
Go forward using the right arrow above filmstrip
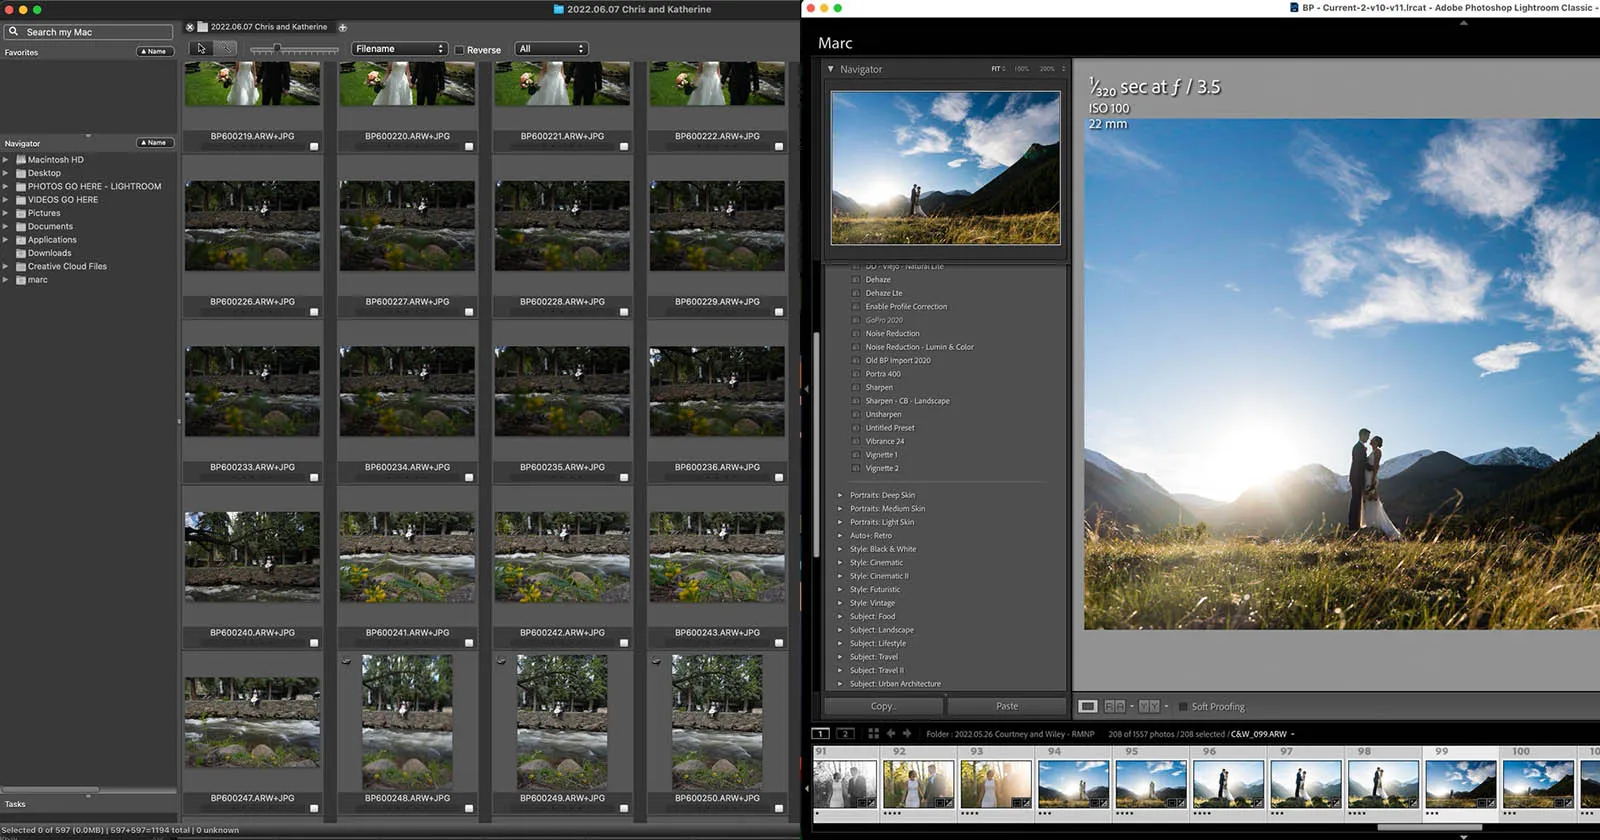907,733
